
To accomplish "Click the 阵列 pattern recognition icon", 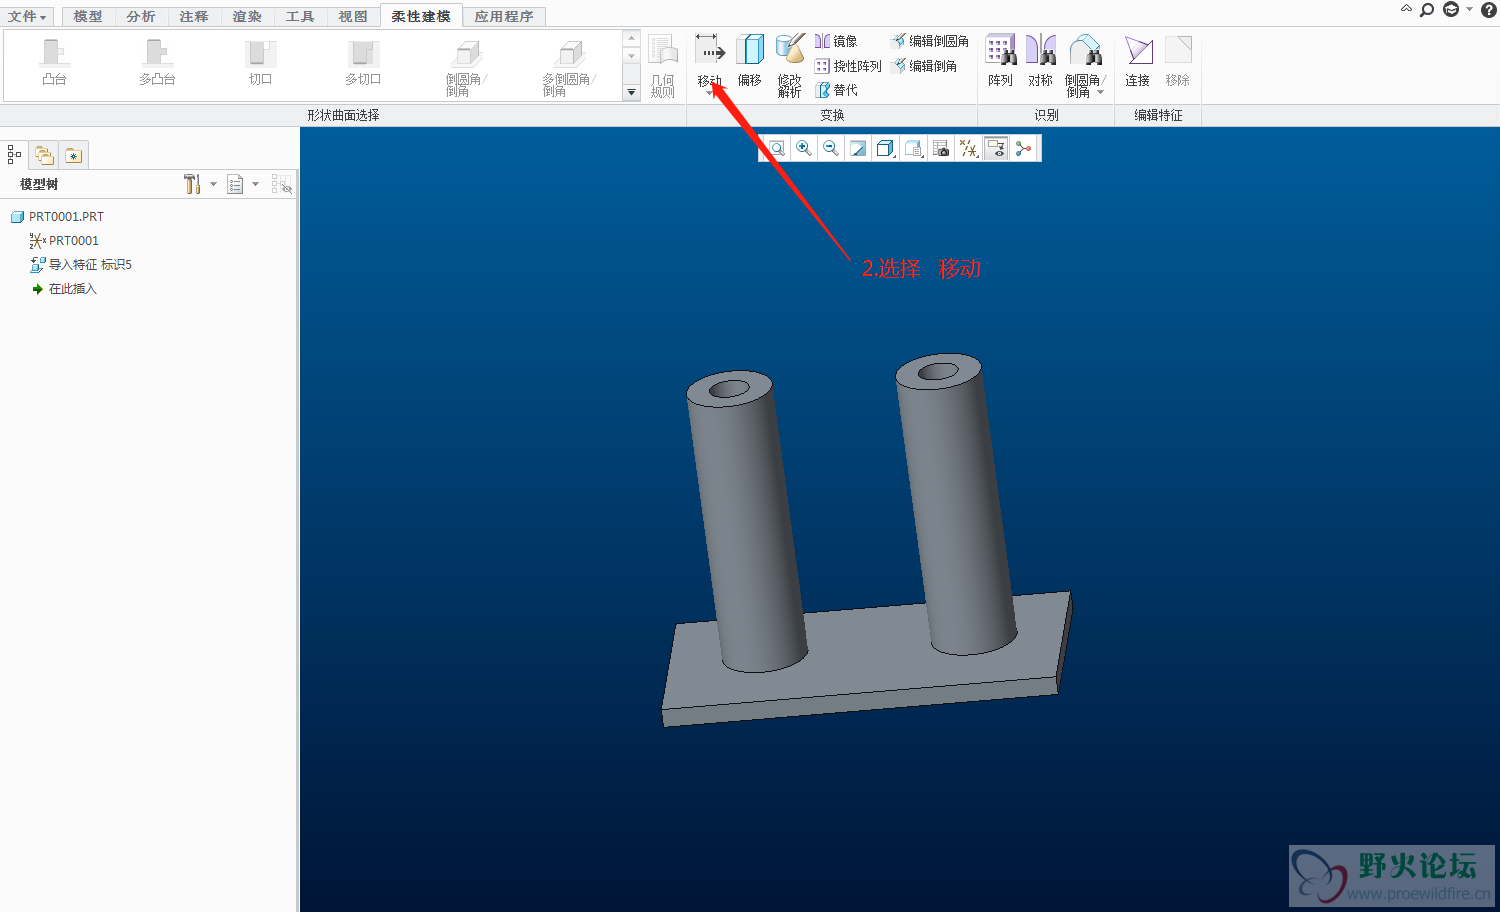I will pyautogui.click(x=1001, y=60).
